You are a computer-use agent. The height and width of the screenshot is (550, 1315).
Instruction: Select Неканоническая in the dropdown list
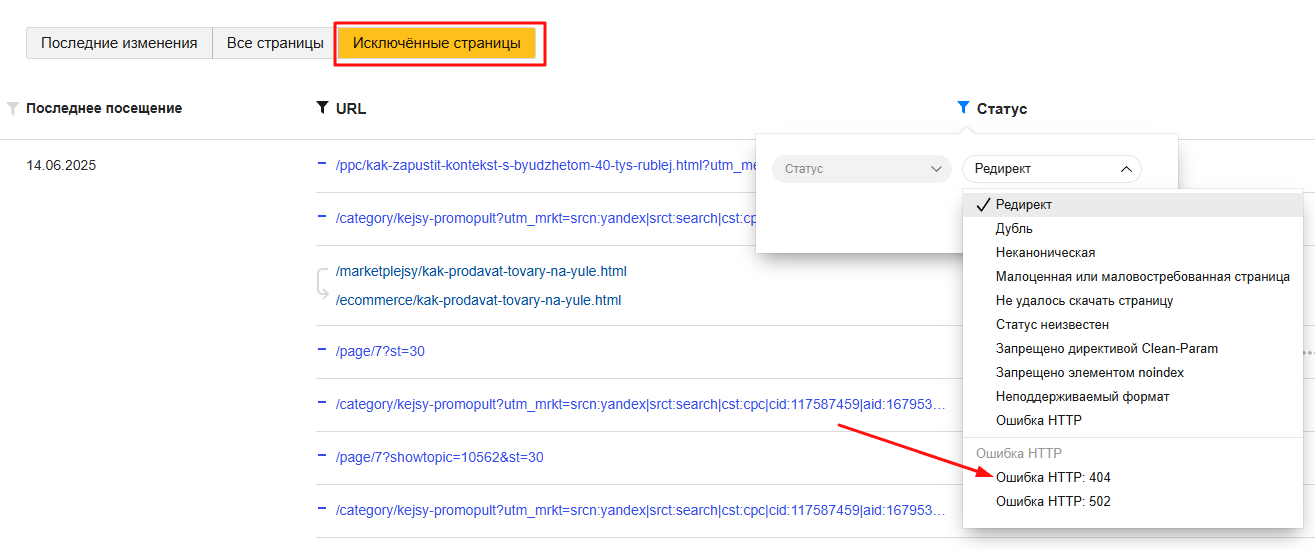1045,253
